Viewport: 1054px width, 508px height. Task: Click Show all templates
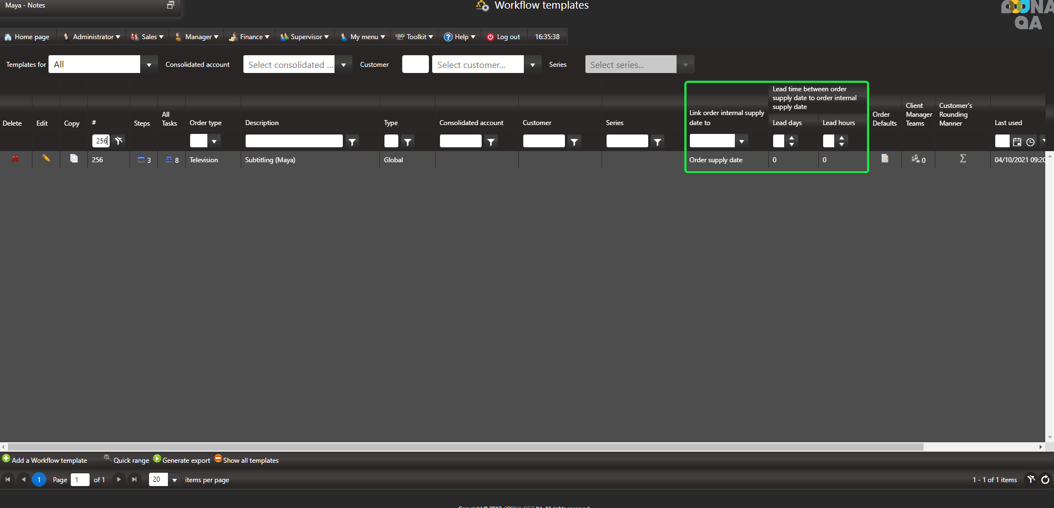point(246,460)
